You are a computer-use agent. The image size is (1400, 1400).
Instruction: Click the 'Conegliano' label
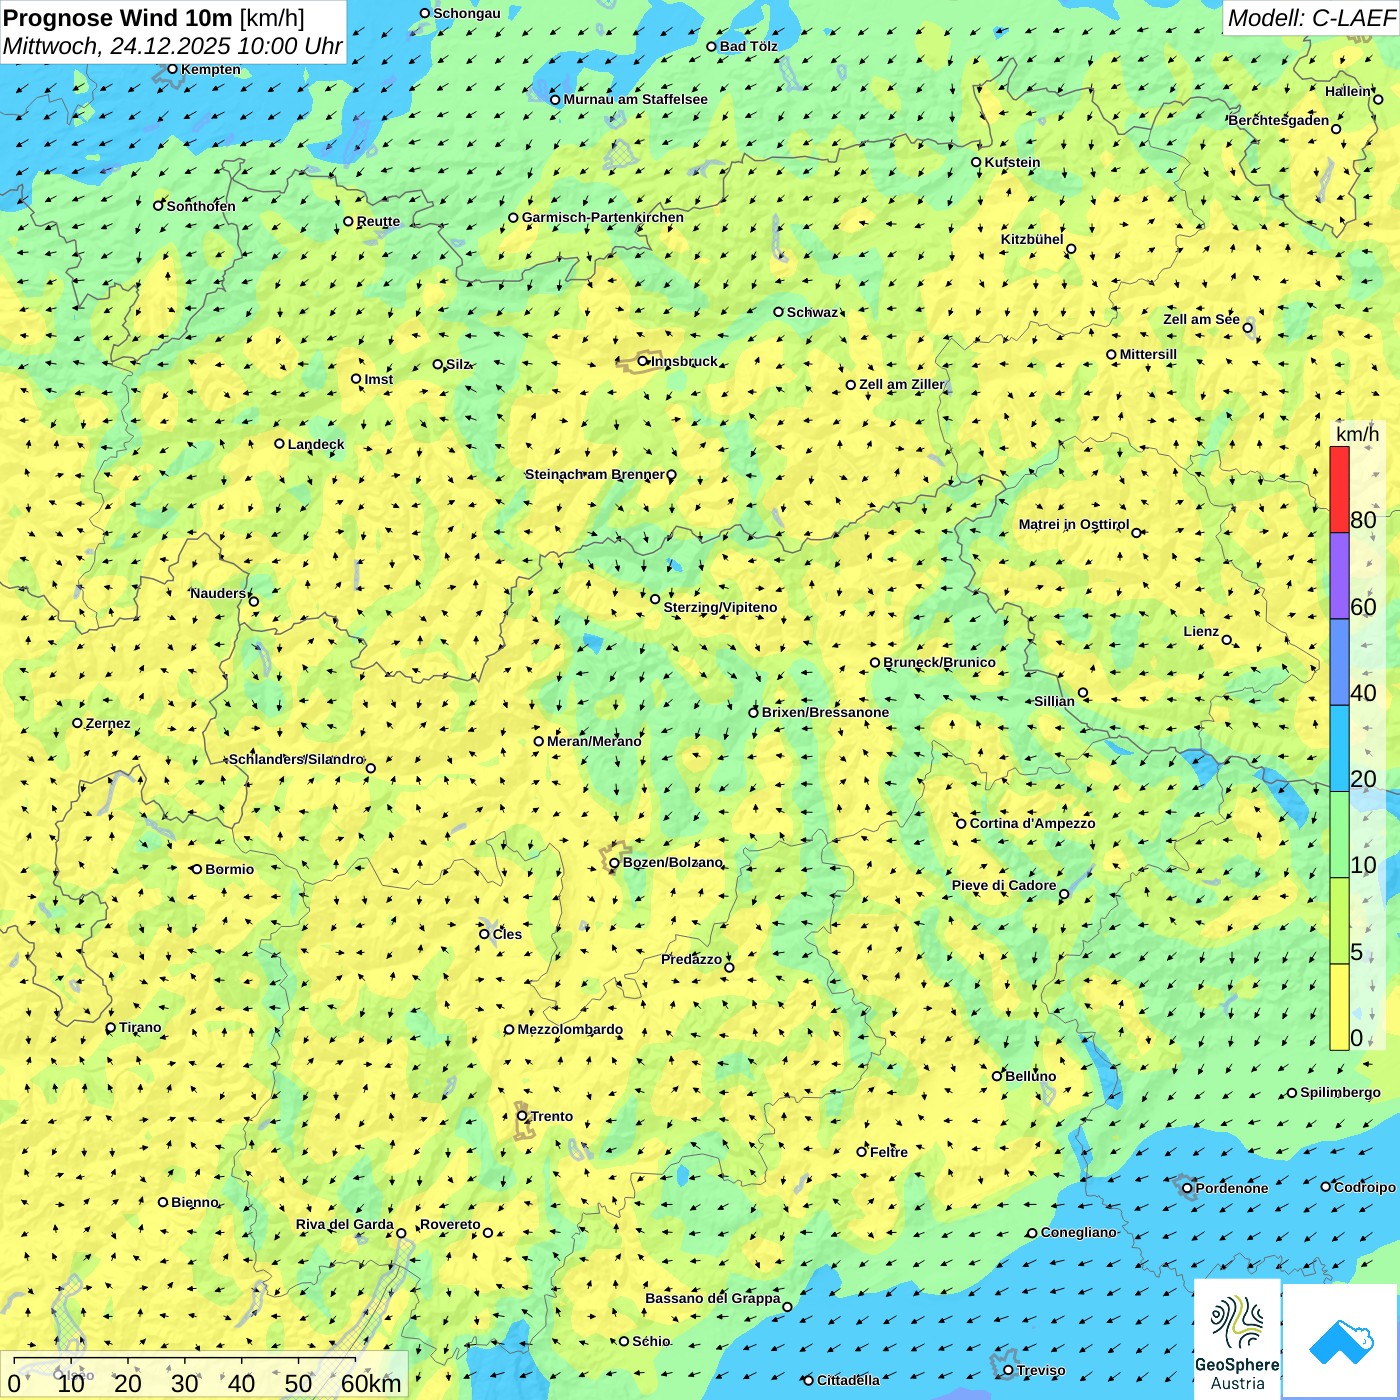click(1078, 1232)
